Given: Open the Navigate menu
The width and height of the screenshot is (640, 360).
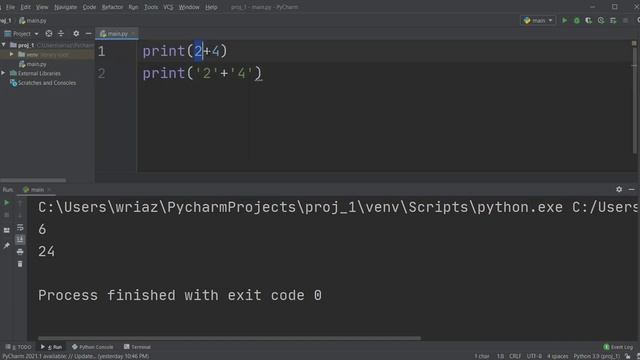Looking at the screenshot, I should click(x=65, y=7).
